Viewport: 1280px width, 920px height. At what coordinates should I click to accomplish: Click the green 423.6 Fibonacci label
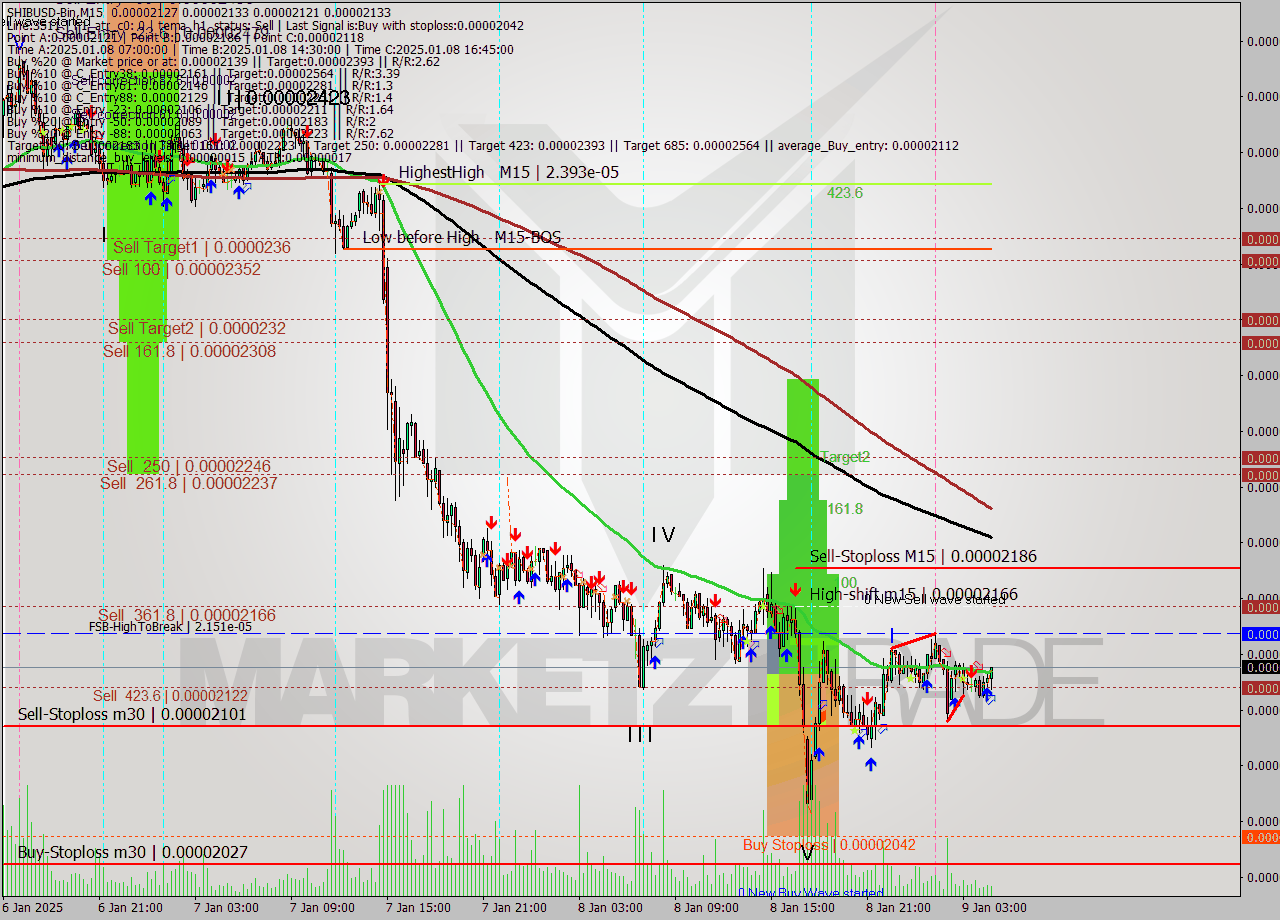pos(845,193)
